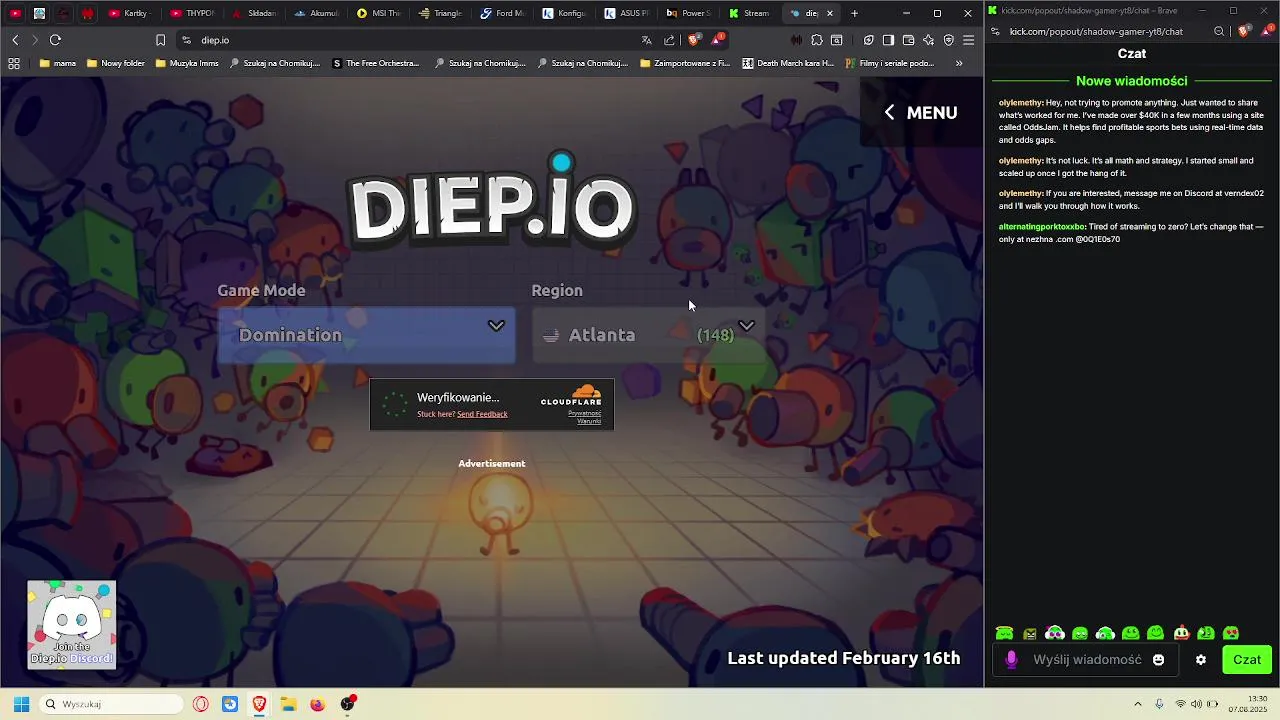Click the Cloudflare Prywatność link

(585, 413)
